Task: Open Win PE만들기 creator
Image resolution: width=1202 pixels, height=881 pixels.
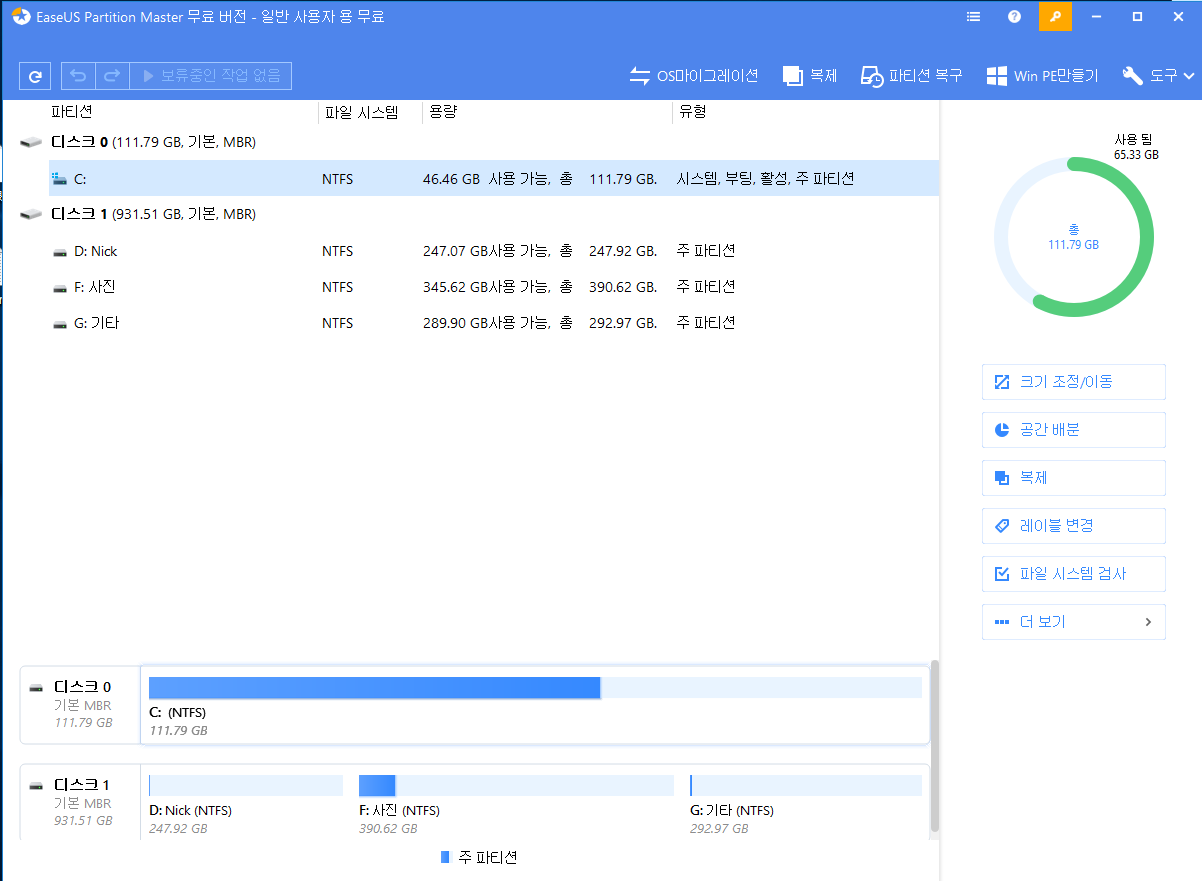Action: tap(1042, 76)
